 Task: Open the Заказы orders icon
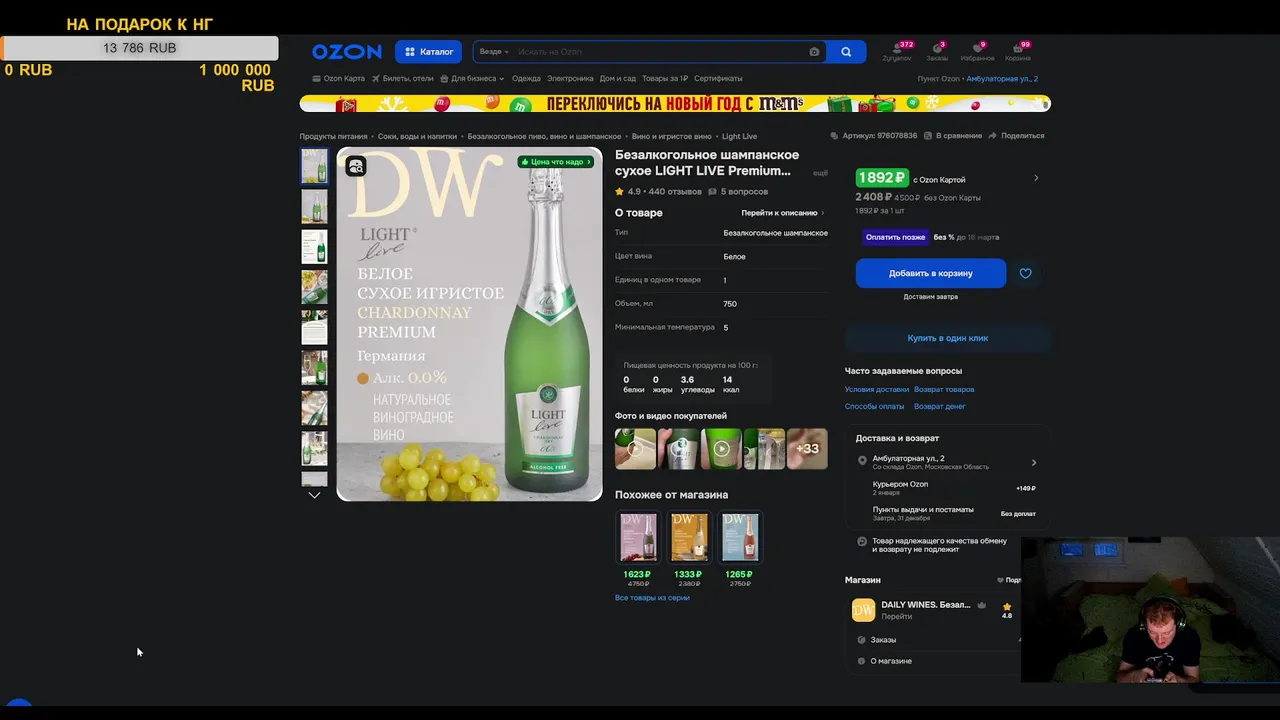(936, 52)
